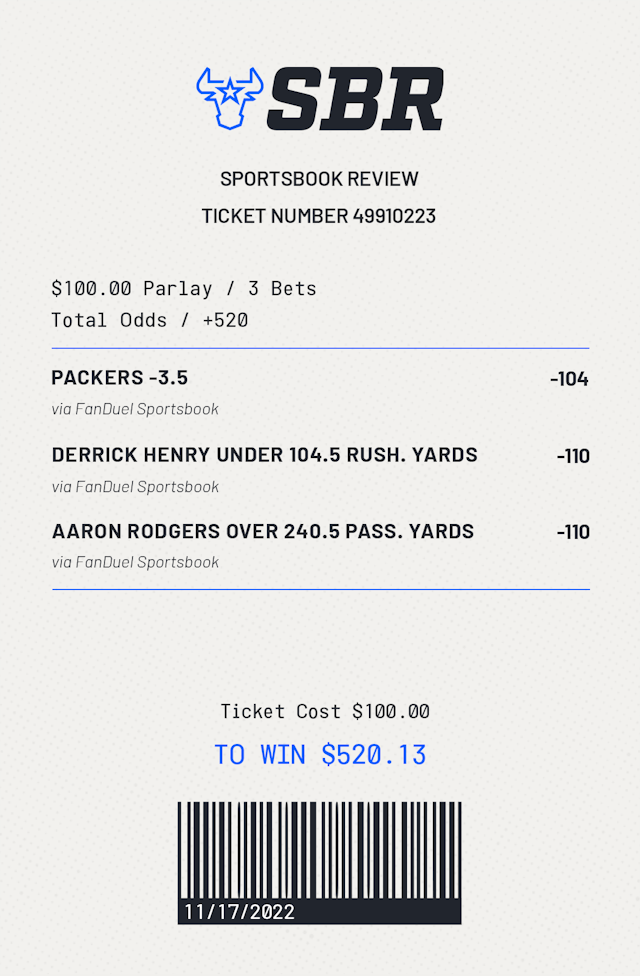Click the -104 odds for Packers

pyautogui.click(x=569, y=379)
